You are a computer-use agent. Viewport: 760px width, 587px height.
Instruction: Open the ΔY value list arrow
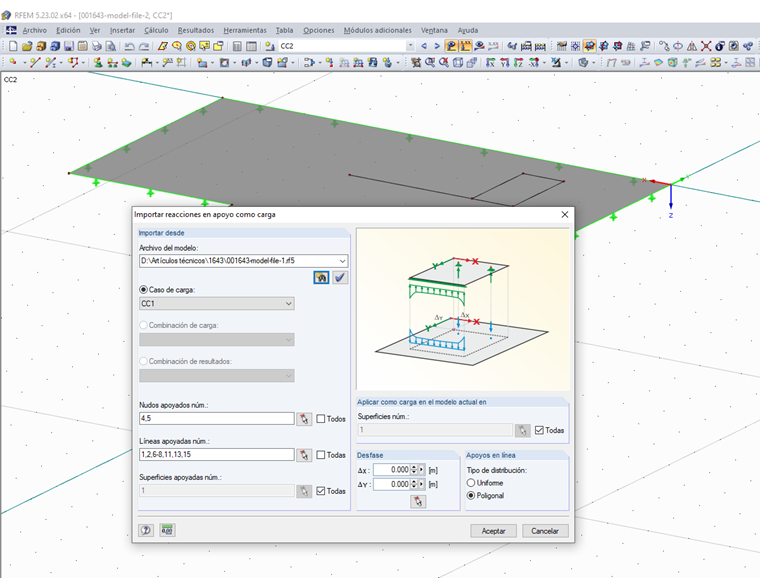422,484
